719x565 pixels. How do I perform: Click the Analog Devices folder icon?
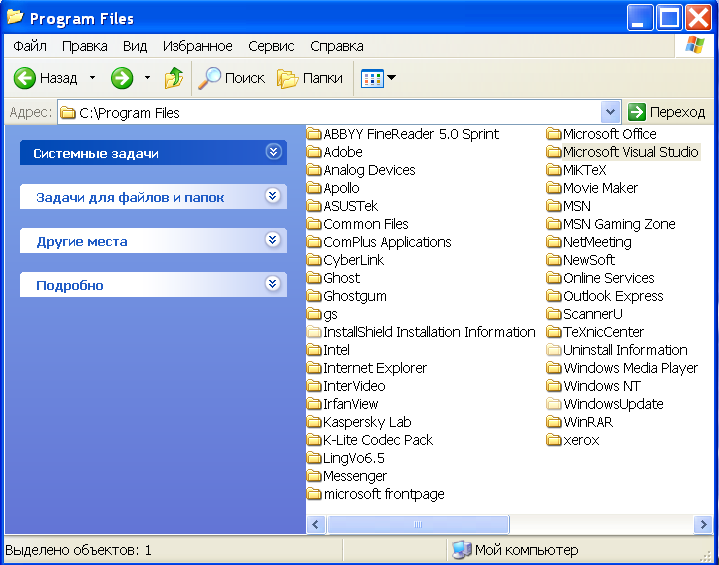pos(314,170)
